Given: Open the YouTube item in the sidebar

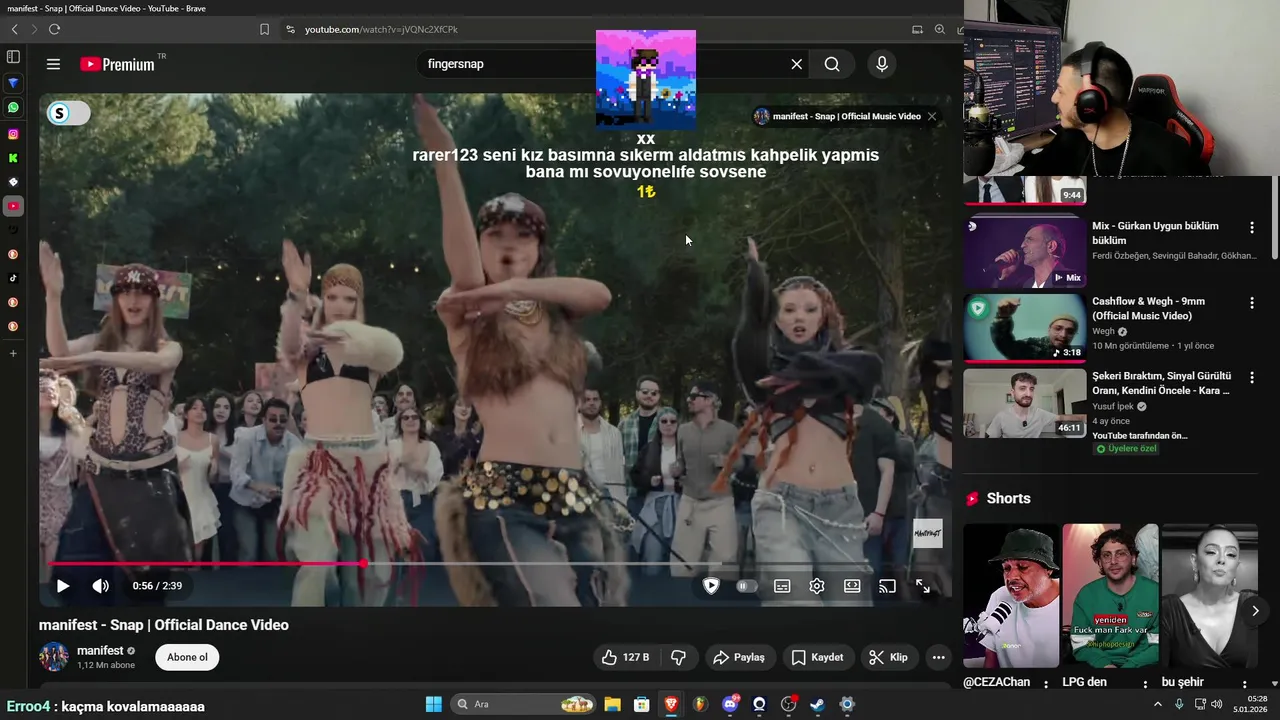Looking at the screenshot, I should [13, 206].
